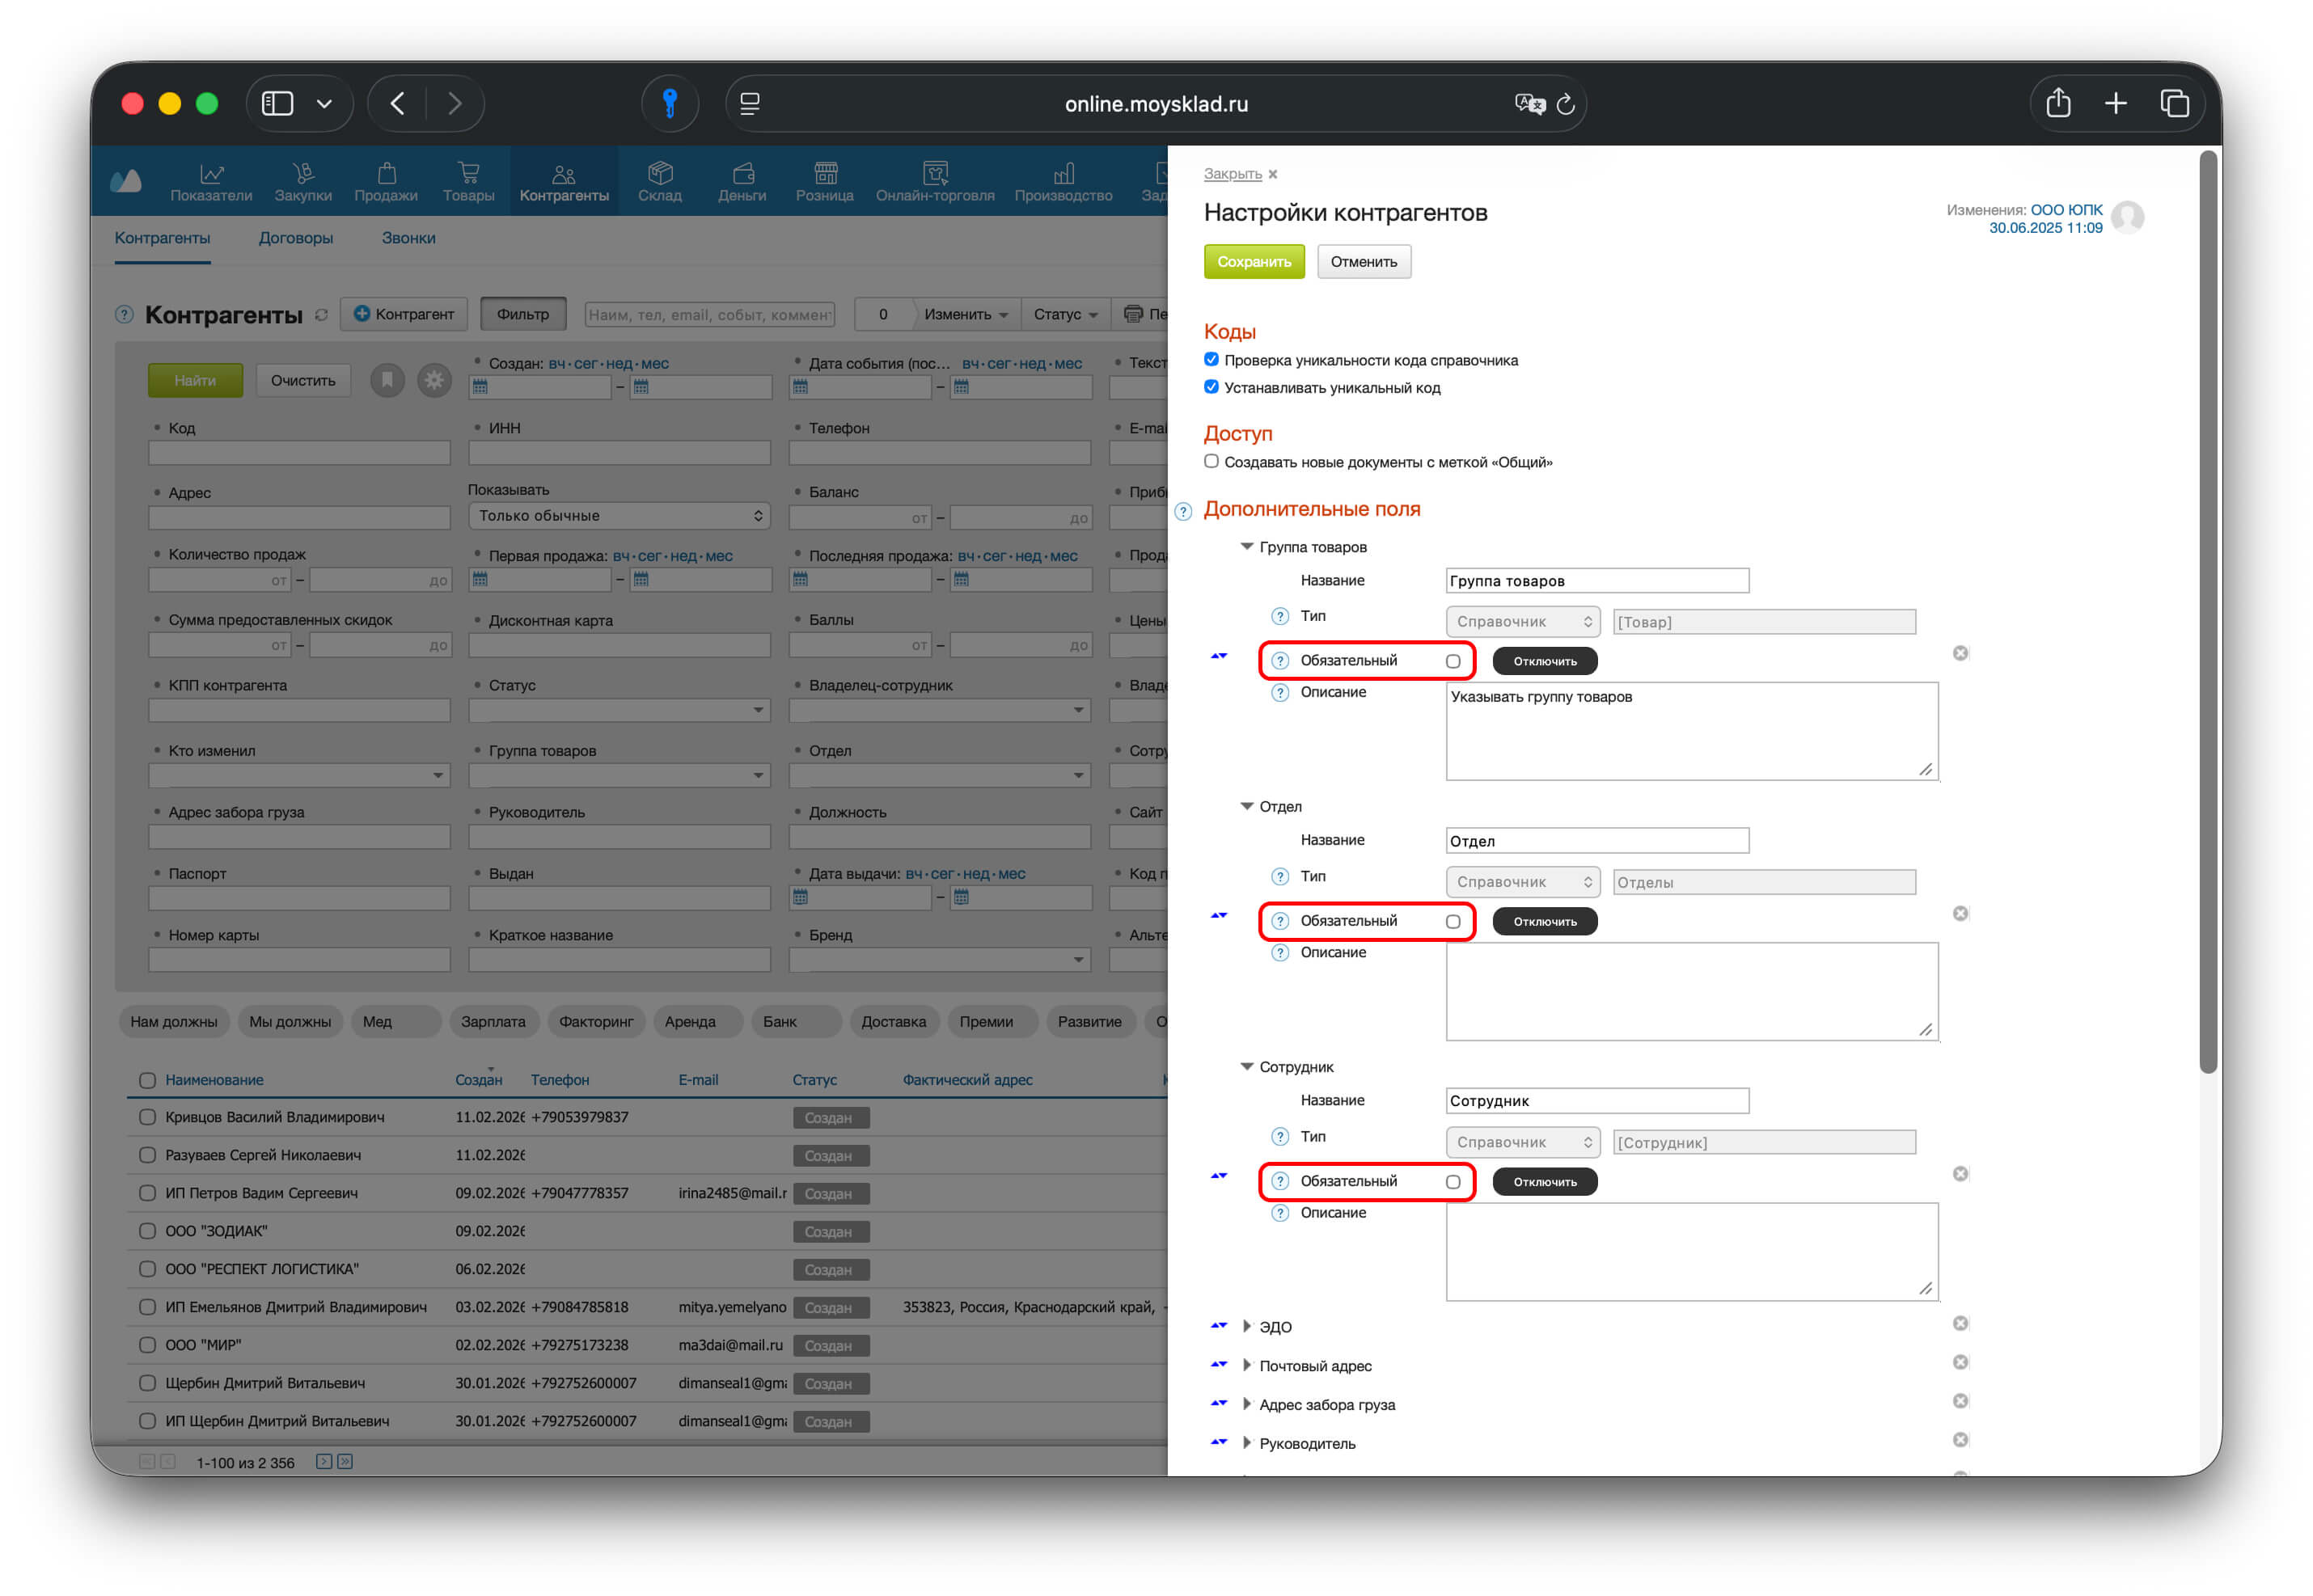The height and width of the screenshot is (1596, 2313).
Task: Click the MoySklad logo icon
Action: point(126,181)
